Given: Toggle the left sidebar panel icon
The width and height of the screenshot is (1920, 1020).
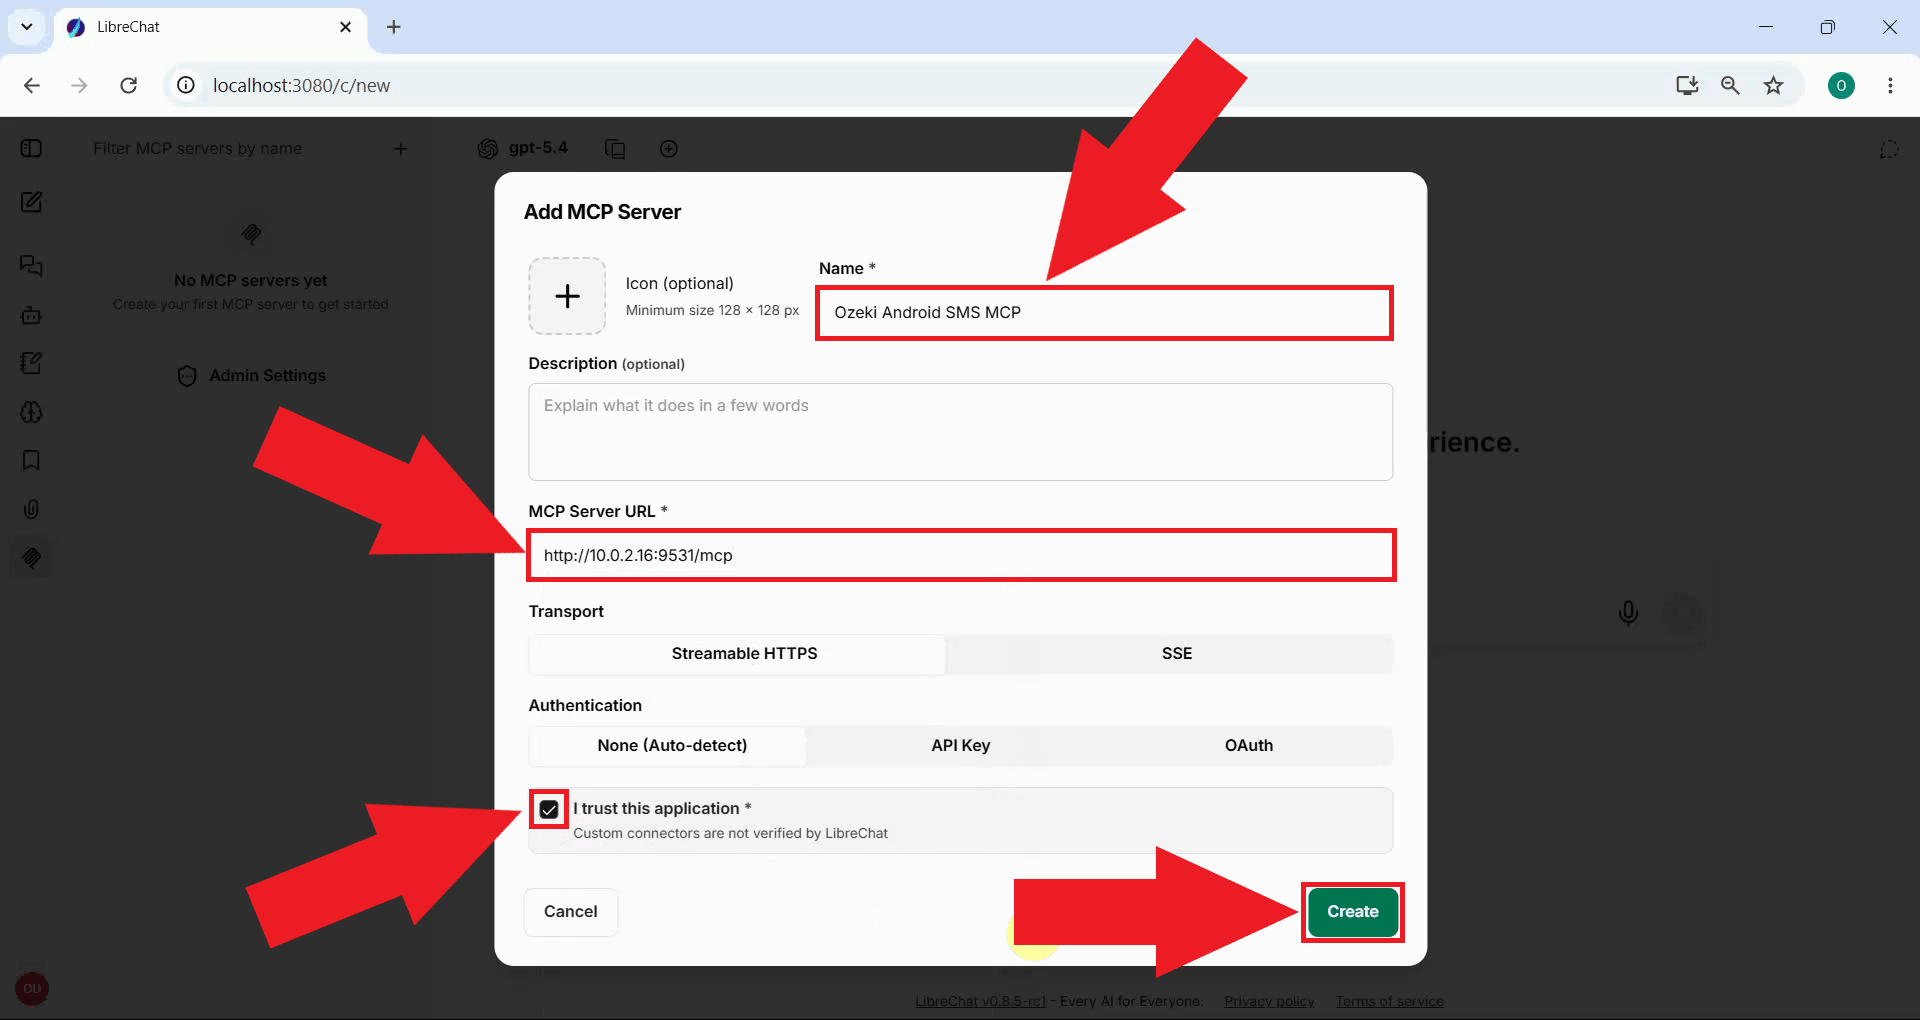Looking at the screenshot, I should click(31, 148).
